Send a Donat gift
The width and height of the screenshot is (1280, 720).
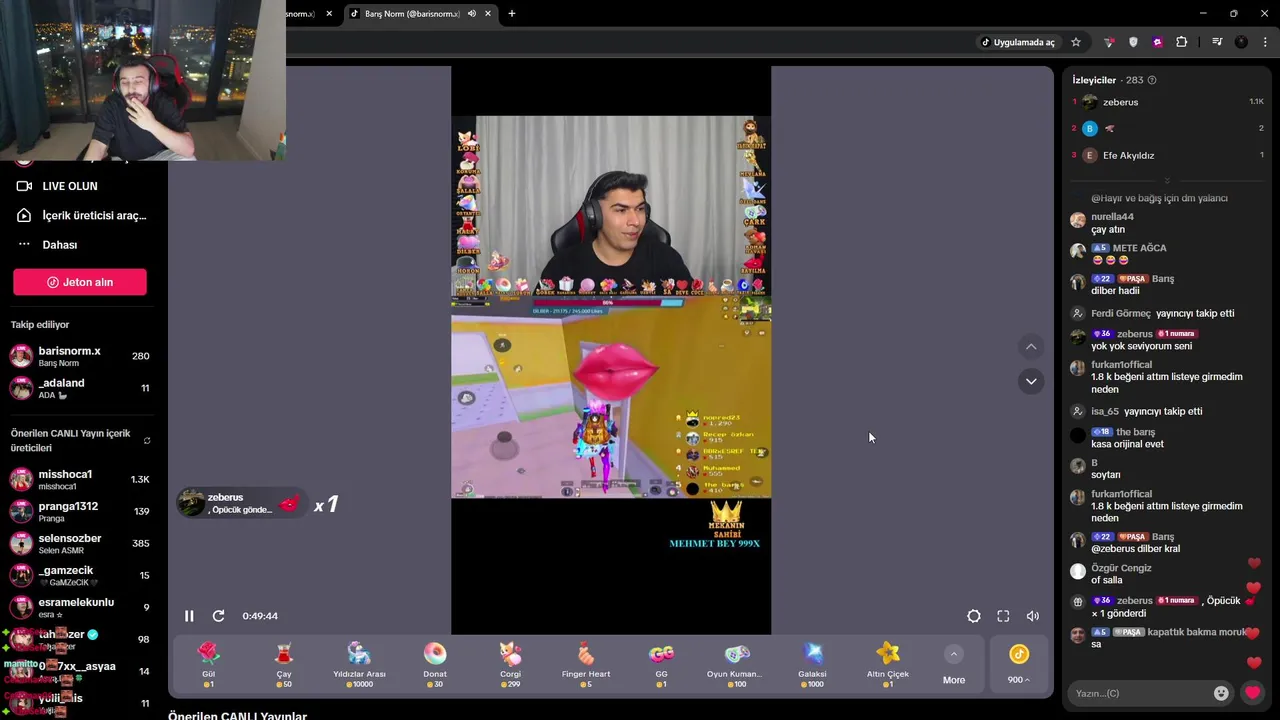[x=435, y=665]
